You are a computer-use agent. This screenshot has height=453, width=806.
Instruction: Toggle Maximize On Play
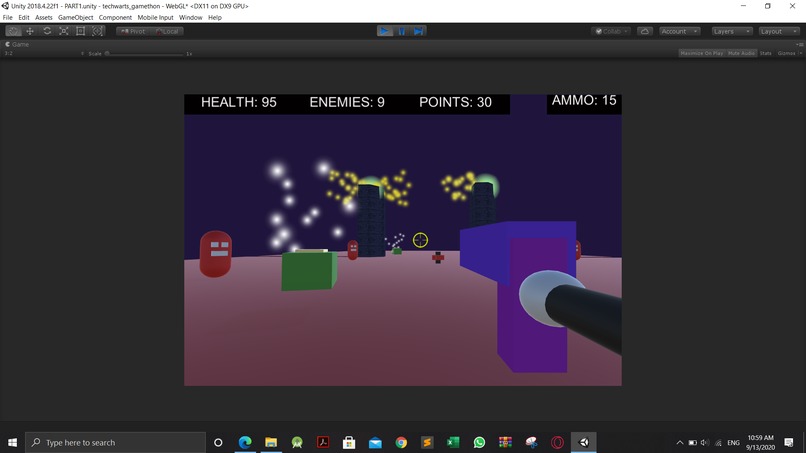click(702, 53)
